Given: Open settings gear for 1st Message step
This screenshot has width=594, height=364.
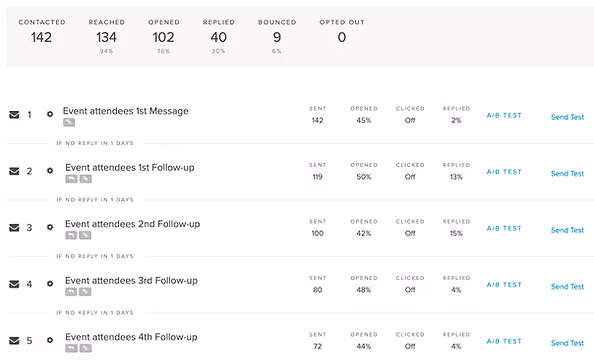Looking at the screenshot, I should tap(50, 114).
